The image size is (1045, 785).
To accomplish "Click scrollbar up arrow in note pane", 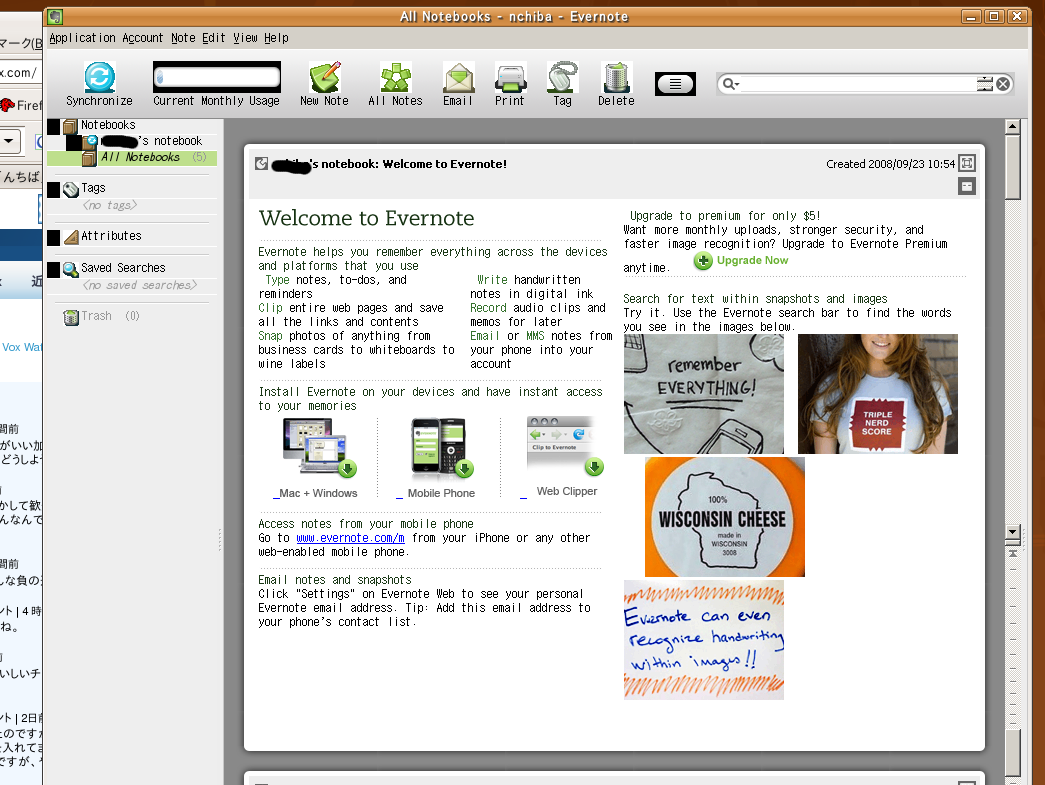I will 1012,126.
